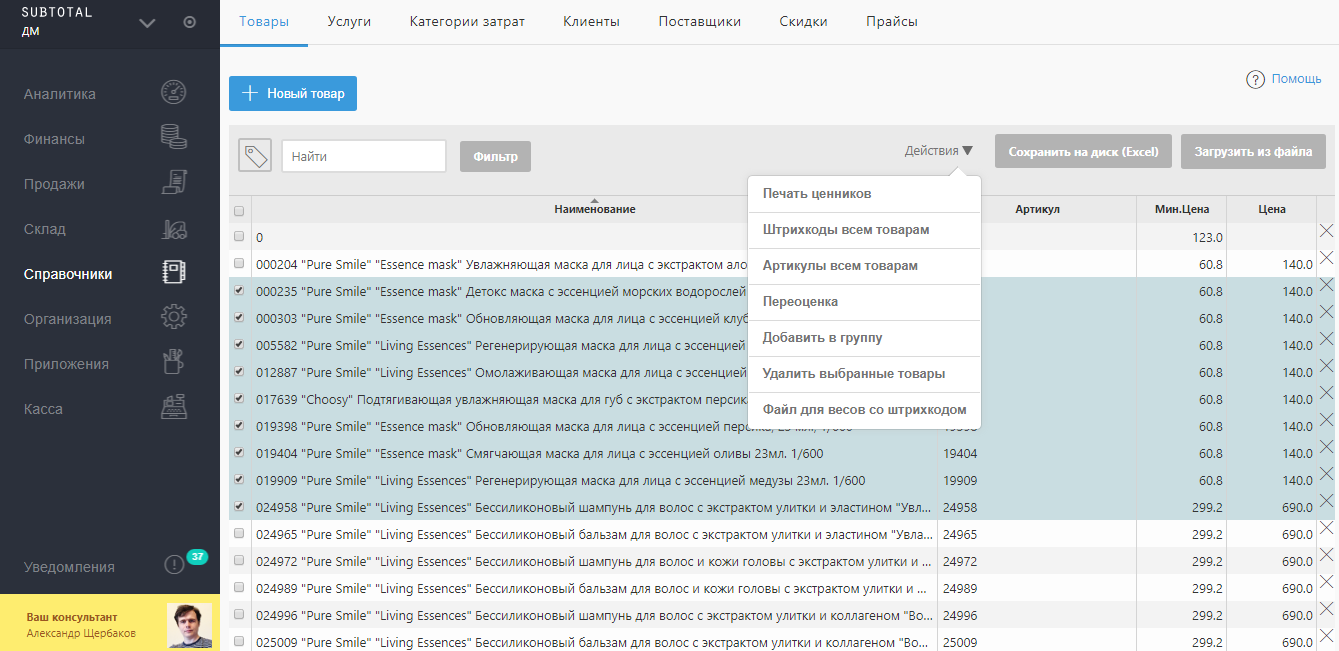This screenshot has height=651, width=1339.
Task: Click Сохранить на диск (Excel) button
Action: tap(1083, 152)
